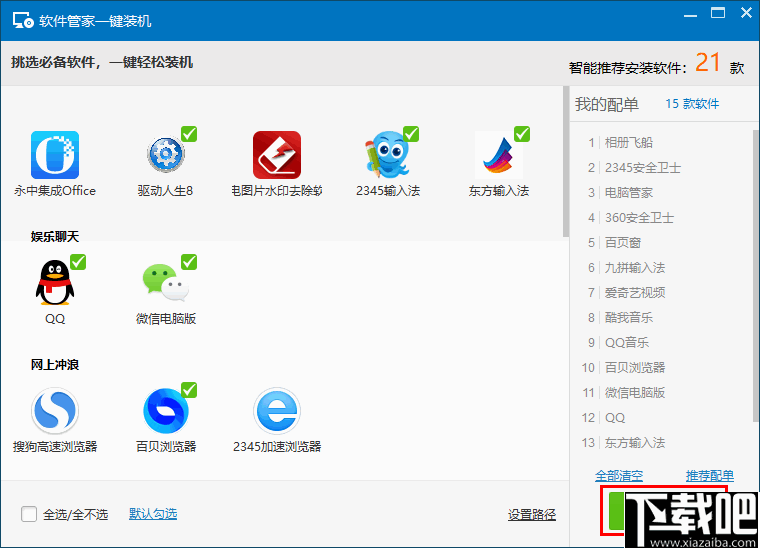Choose the 电图片水印去除 red eraser icon
The height and width of the screenshot is (548, 760).
click(x=277, y=155)
